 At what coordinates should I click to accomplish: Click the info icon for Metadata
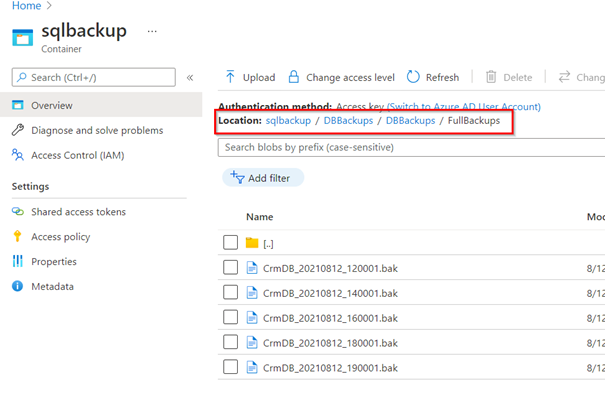17,286
